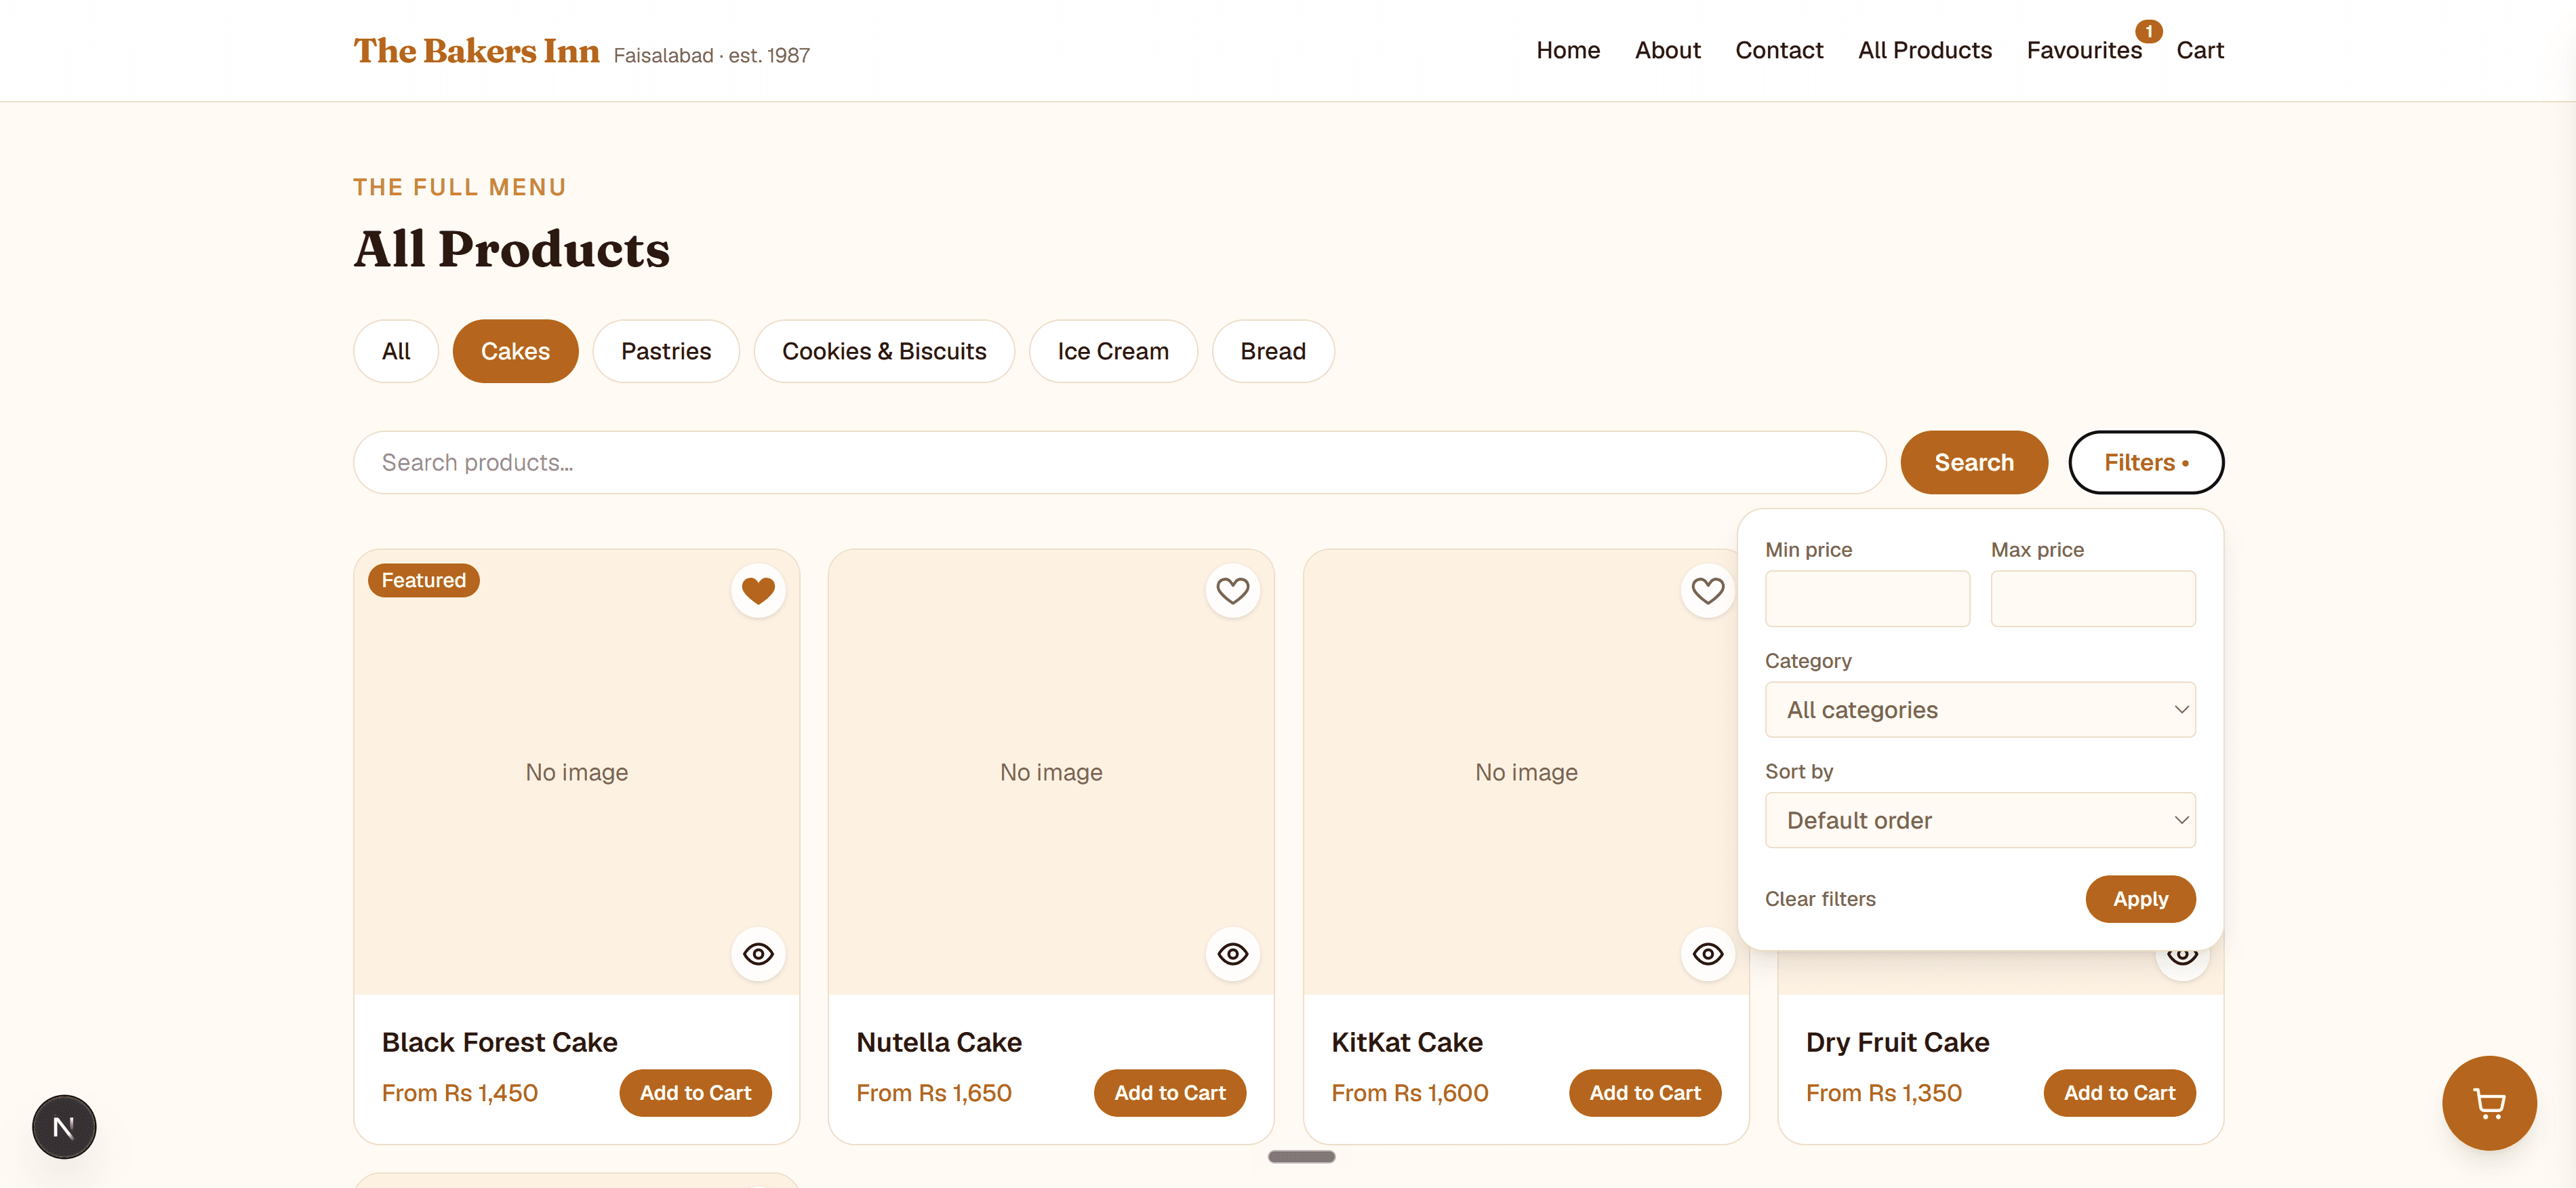Image resolution: width=2576 pixels, height=1188 pixels.
Task: Select the Bread category pill
Action: (x=1273, y=351)
